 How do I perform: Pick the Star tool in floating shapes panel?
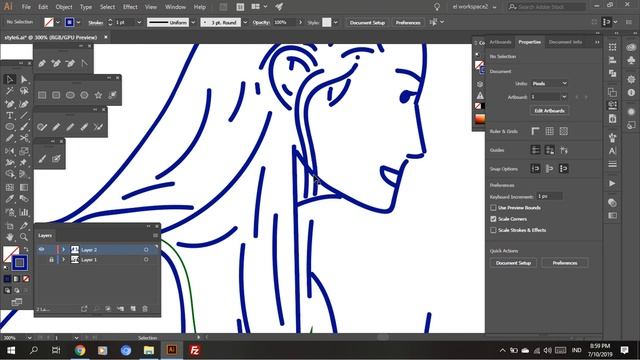pos(98,95)
